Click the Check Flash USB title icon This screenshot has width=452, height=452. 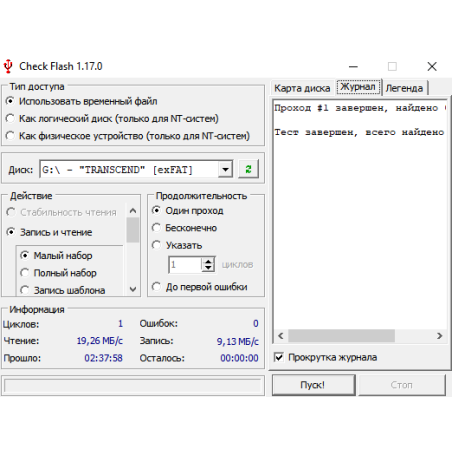pos(8,66)
